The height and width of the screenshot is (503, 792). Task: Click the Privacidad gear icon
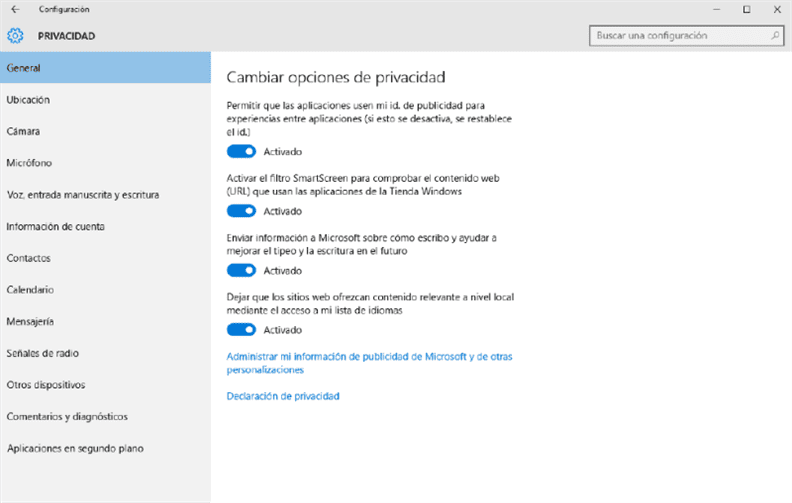point(15,36)
